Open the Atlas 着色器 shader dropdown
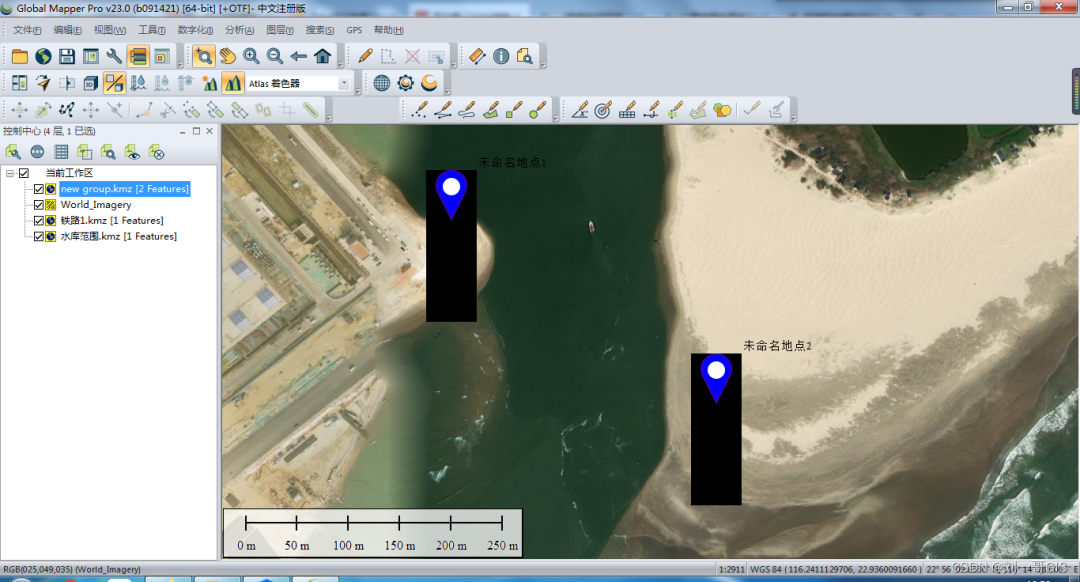 pos(344,83)
